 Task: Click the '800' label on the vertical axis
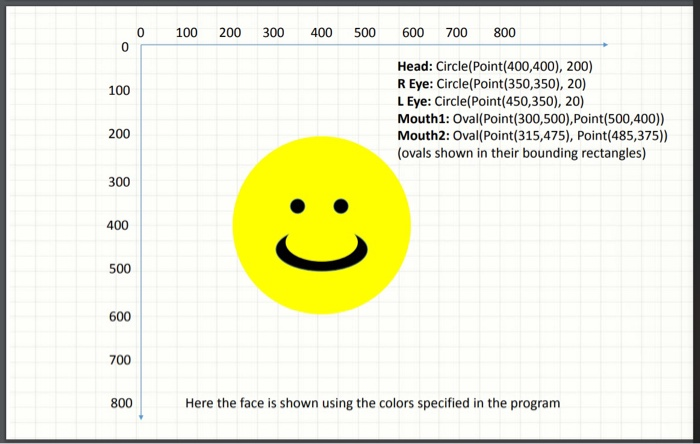[121, 403]
